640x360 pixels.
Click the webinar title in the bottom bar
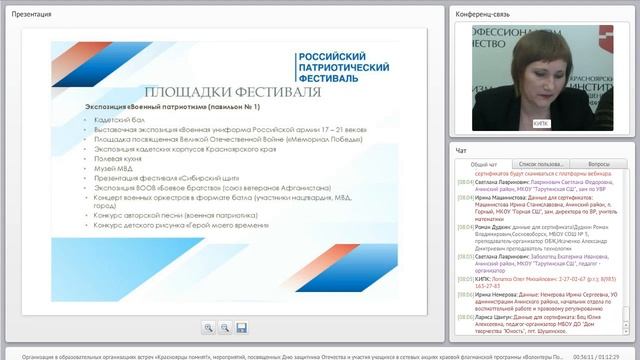(292, 357)
